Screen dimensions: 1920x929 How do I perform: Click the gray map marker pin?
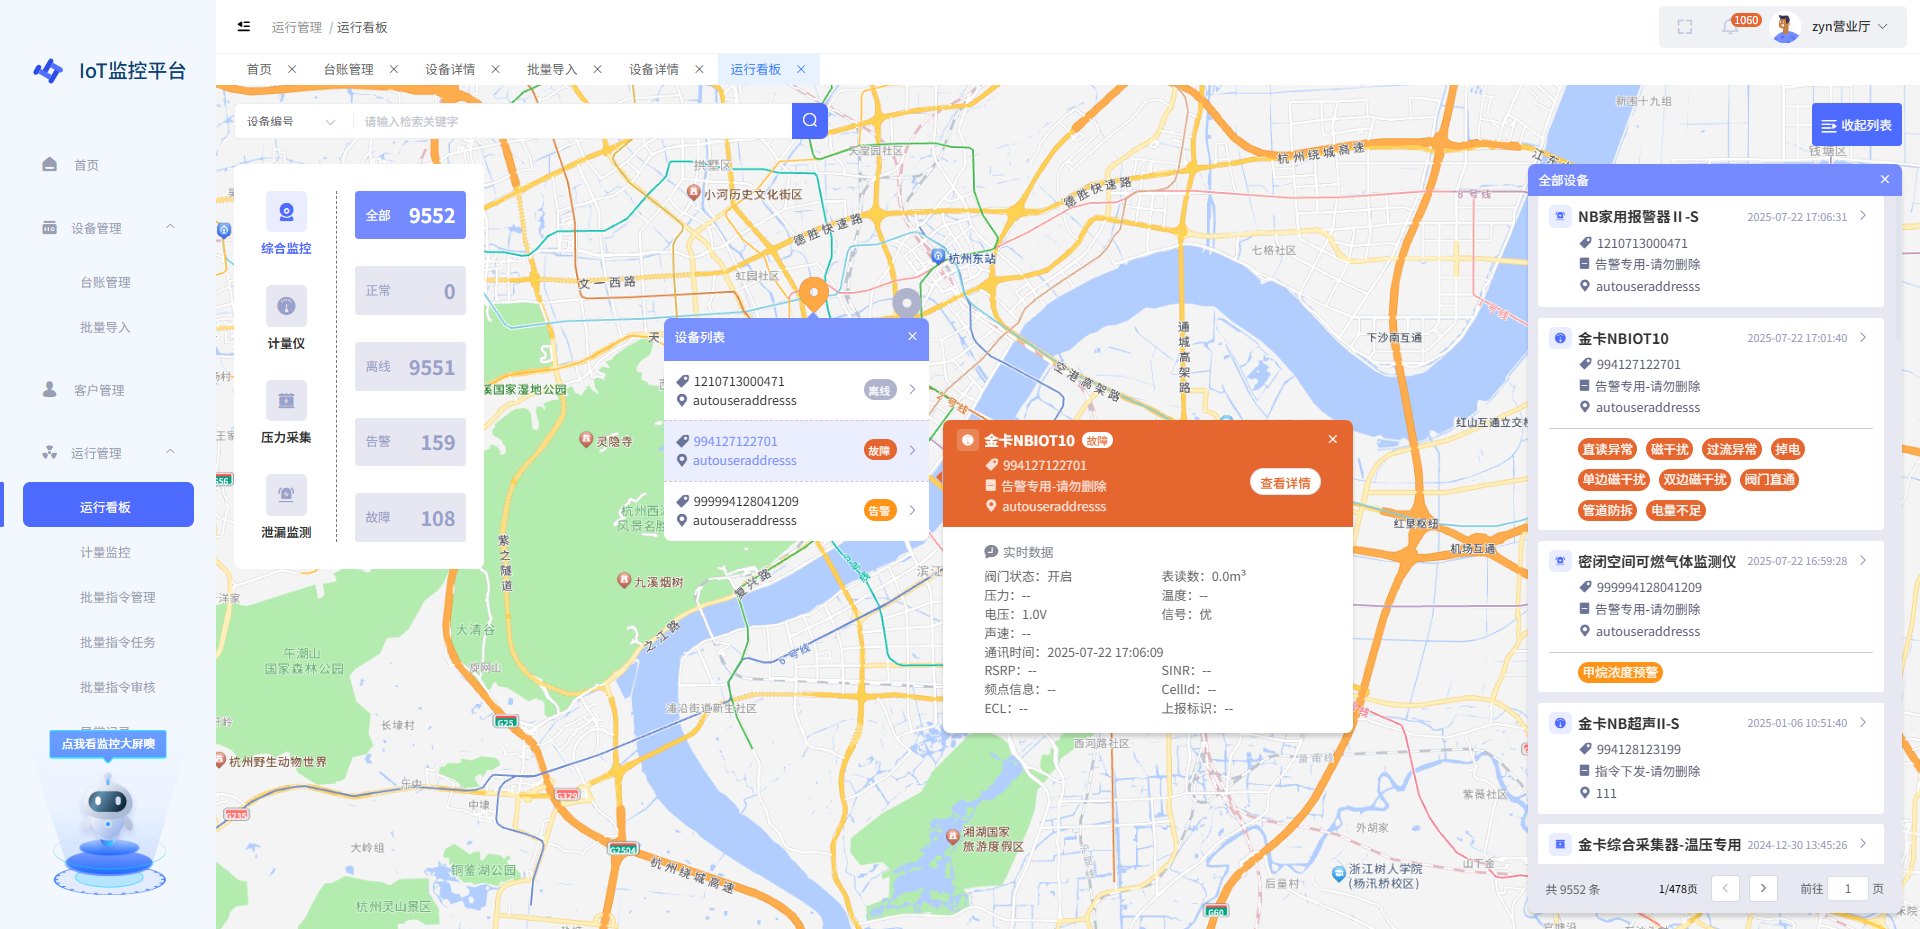click(x=906, y=302)
